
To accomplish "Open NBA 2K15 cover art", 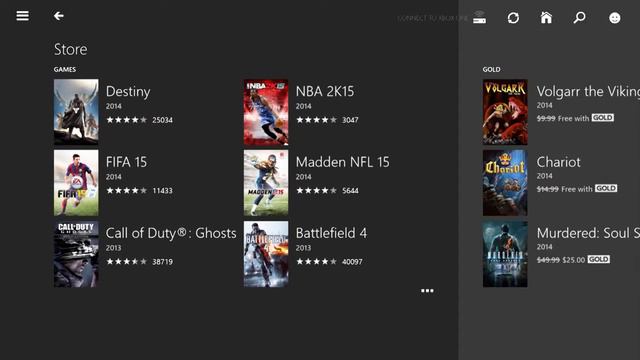I will tap(266, 112).
